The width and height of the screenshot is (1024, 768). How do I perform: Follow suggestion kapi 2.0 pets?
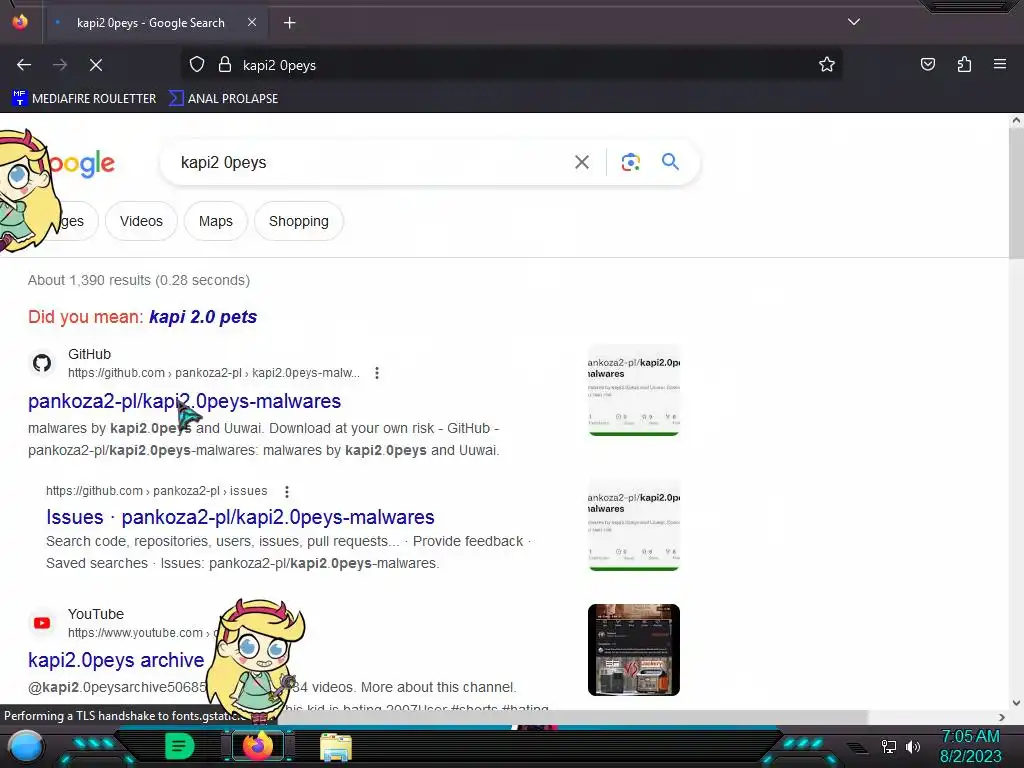coord(203,317)
